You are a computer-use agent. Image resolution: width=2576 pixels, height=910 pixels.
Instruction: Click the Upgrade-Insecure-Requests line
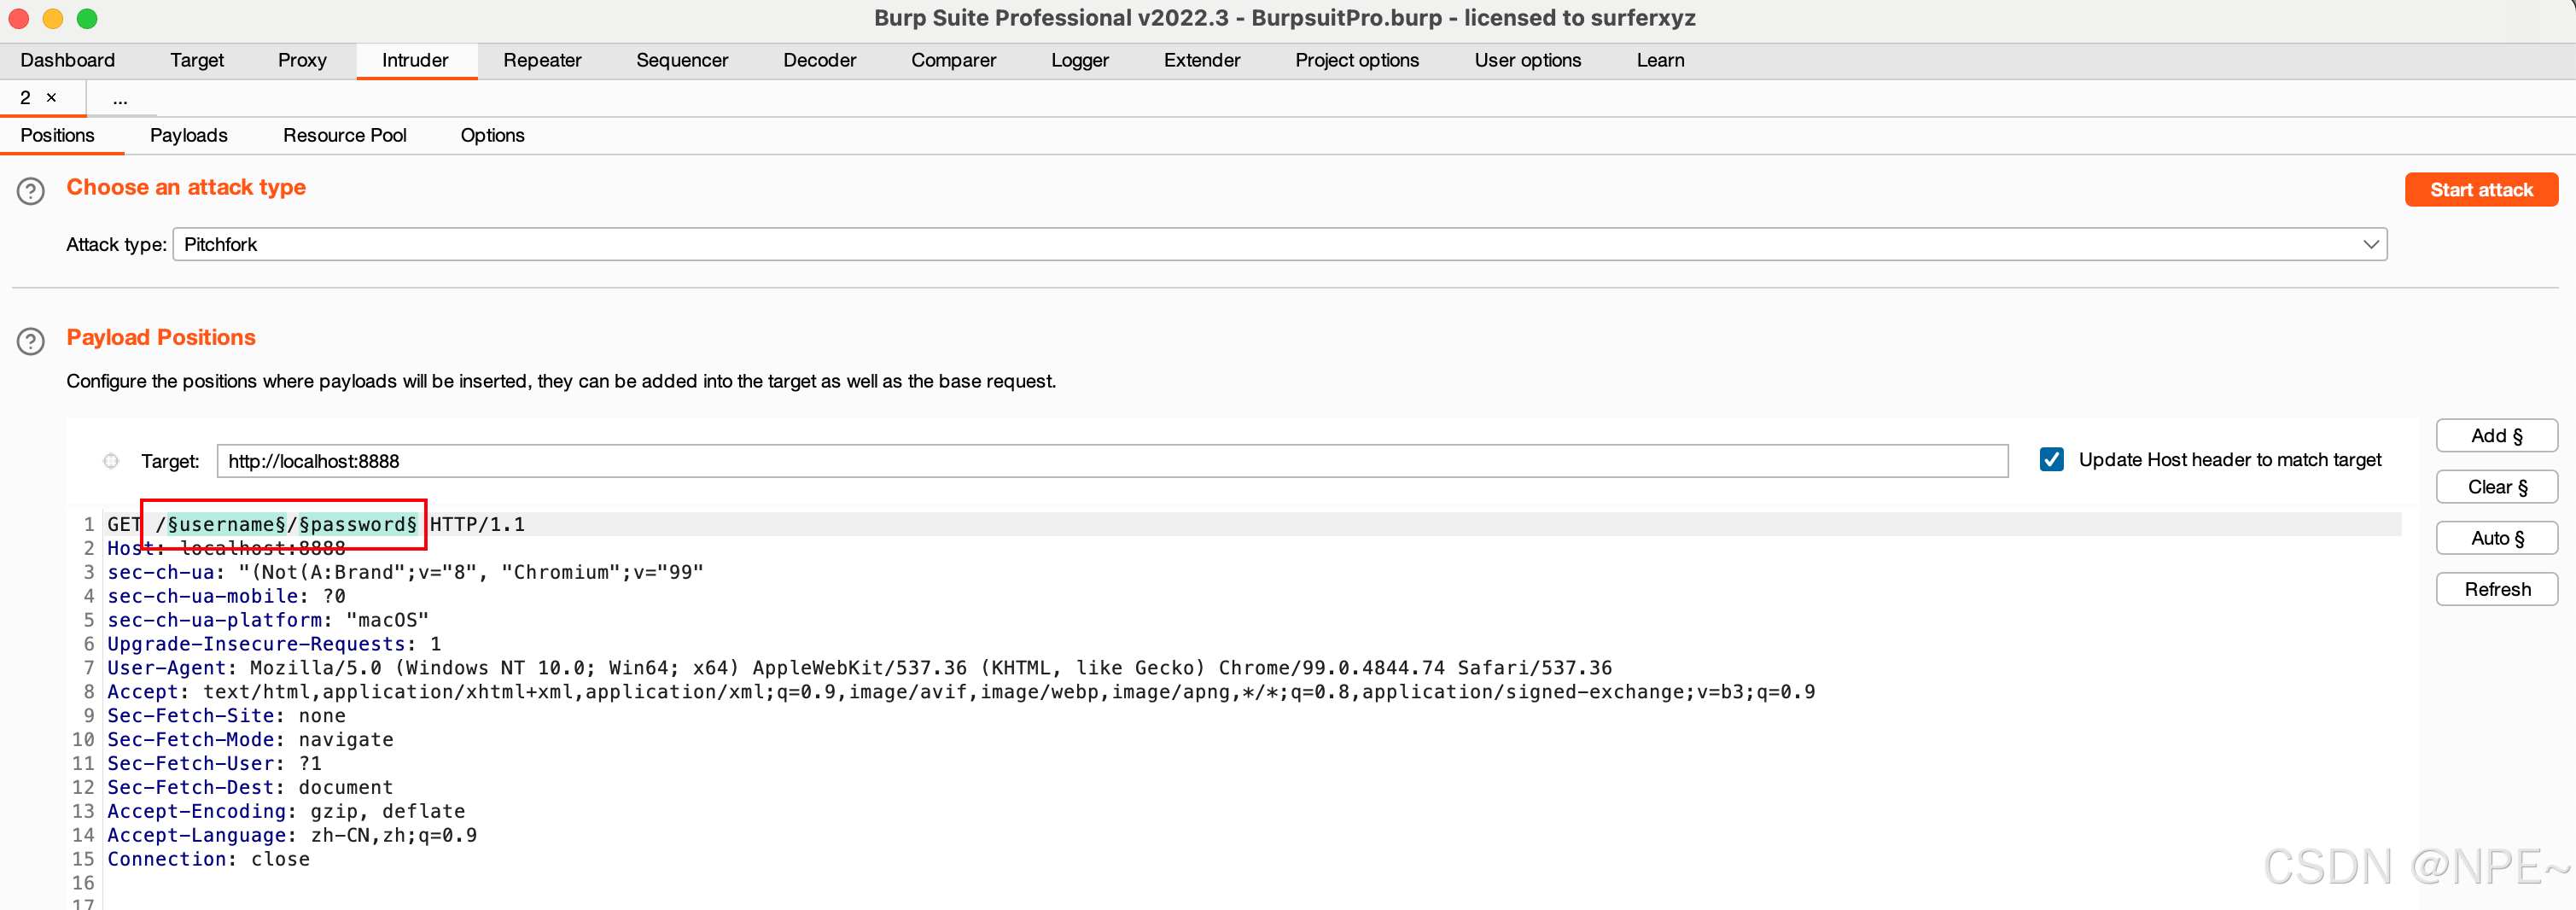[274, 644]
